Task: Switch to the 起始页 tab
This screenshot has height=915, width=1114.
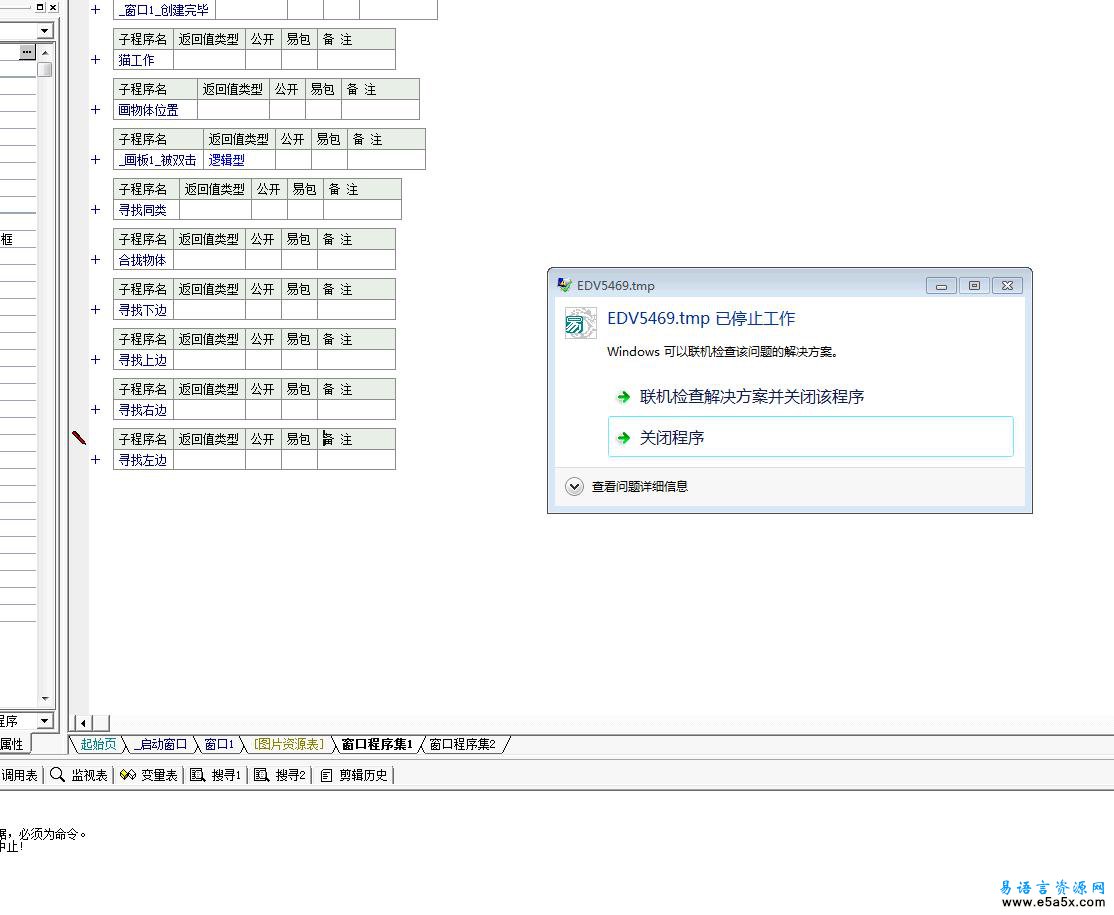Action: click(x=98, y=744)
